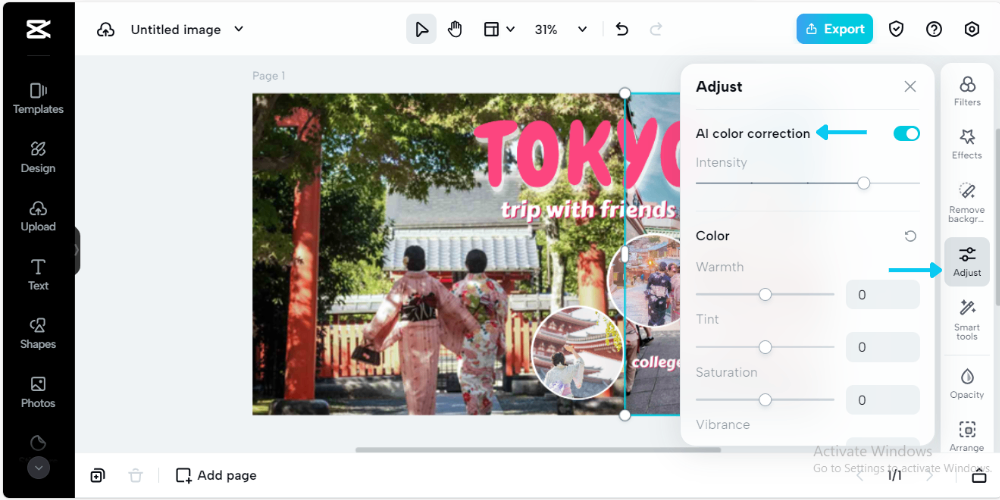Open the Text panel
Screen dimensions: 1000x500
click(38, 275)
